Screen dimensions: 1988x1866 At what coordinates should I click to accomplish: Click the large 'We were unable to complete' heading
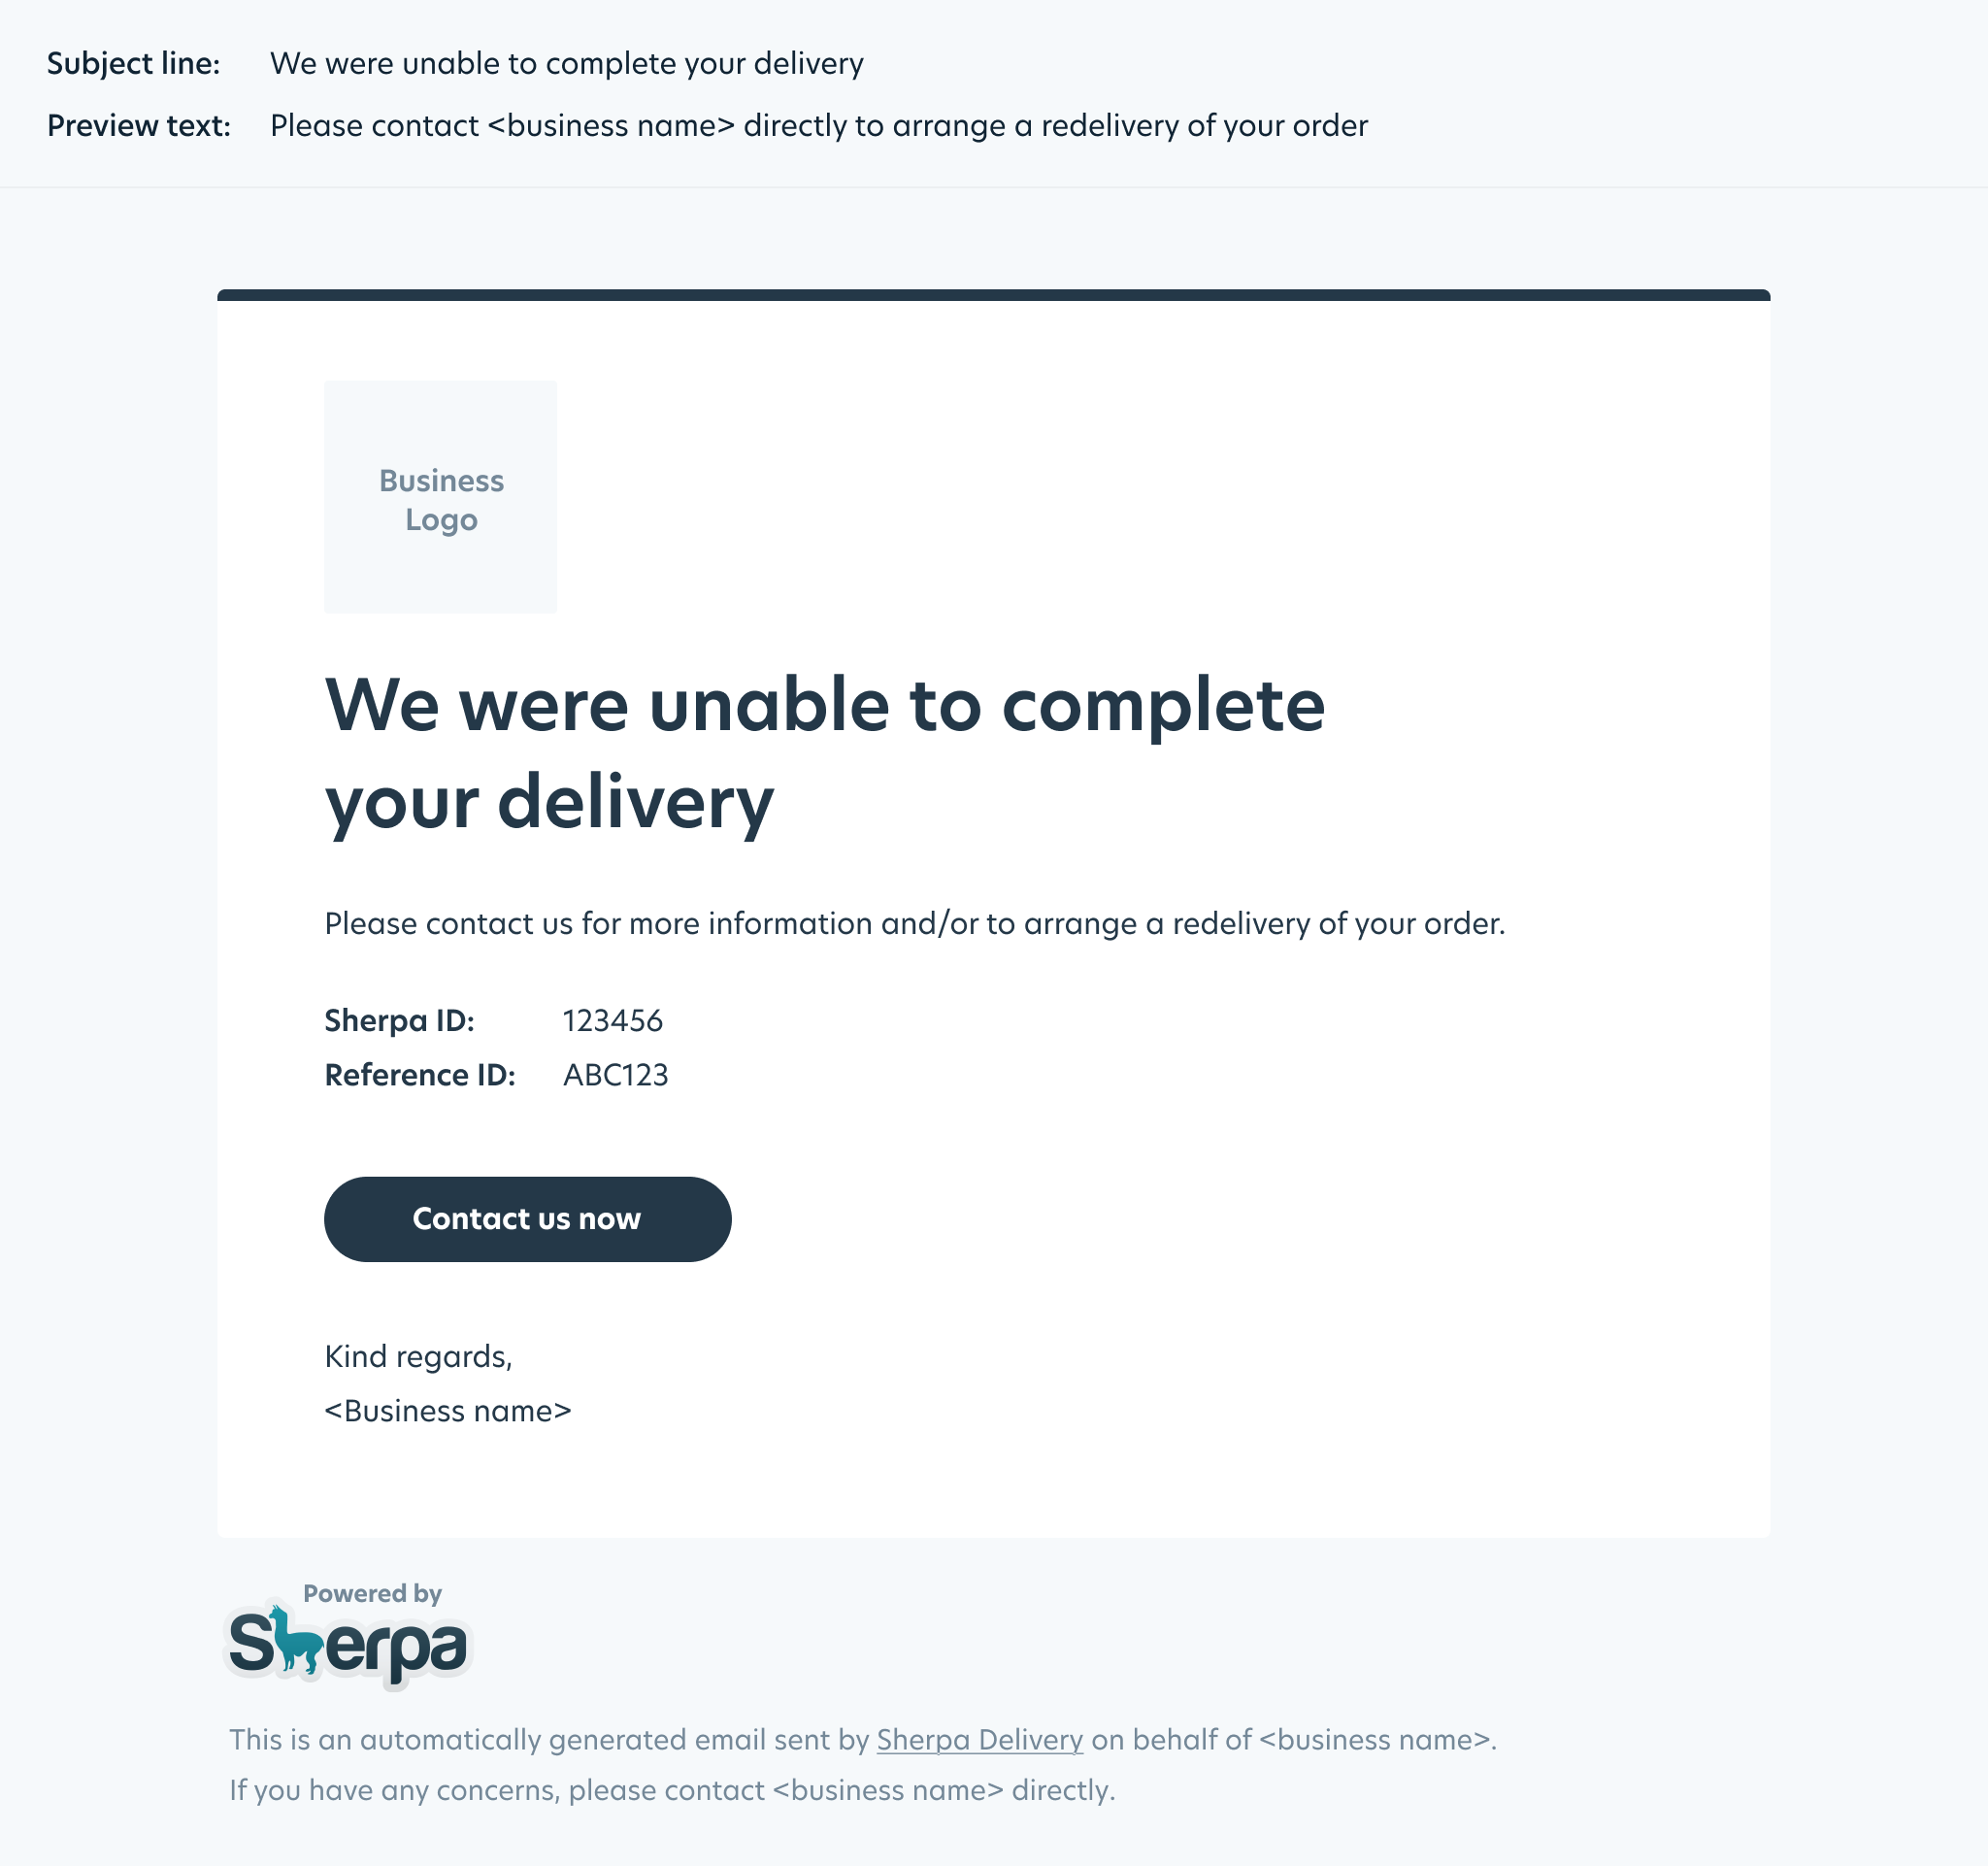tap(824, 752)
